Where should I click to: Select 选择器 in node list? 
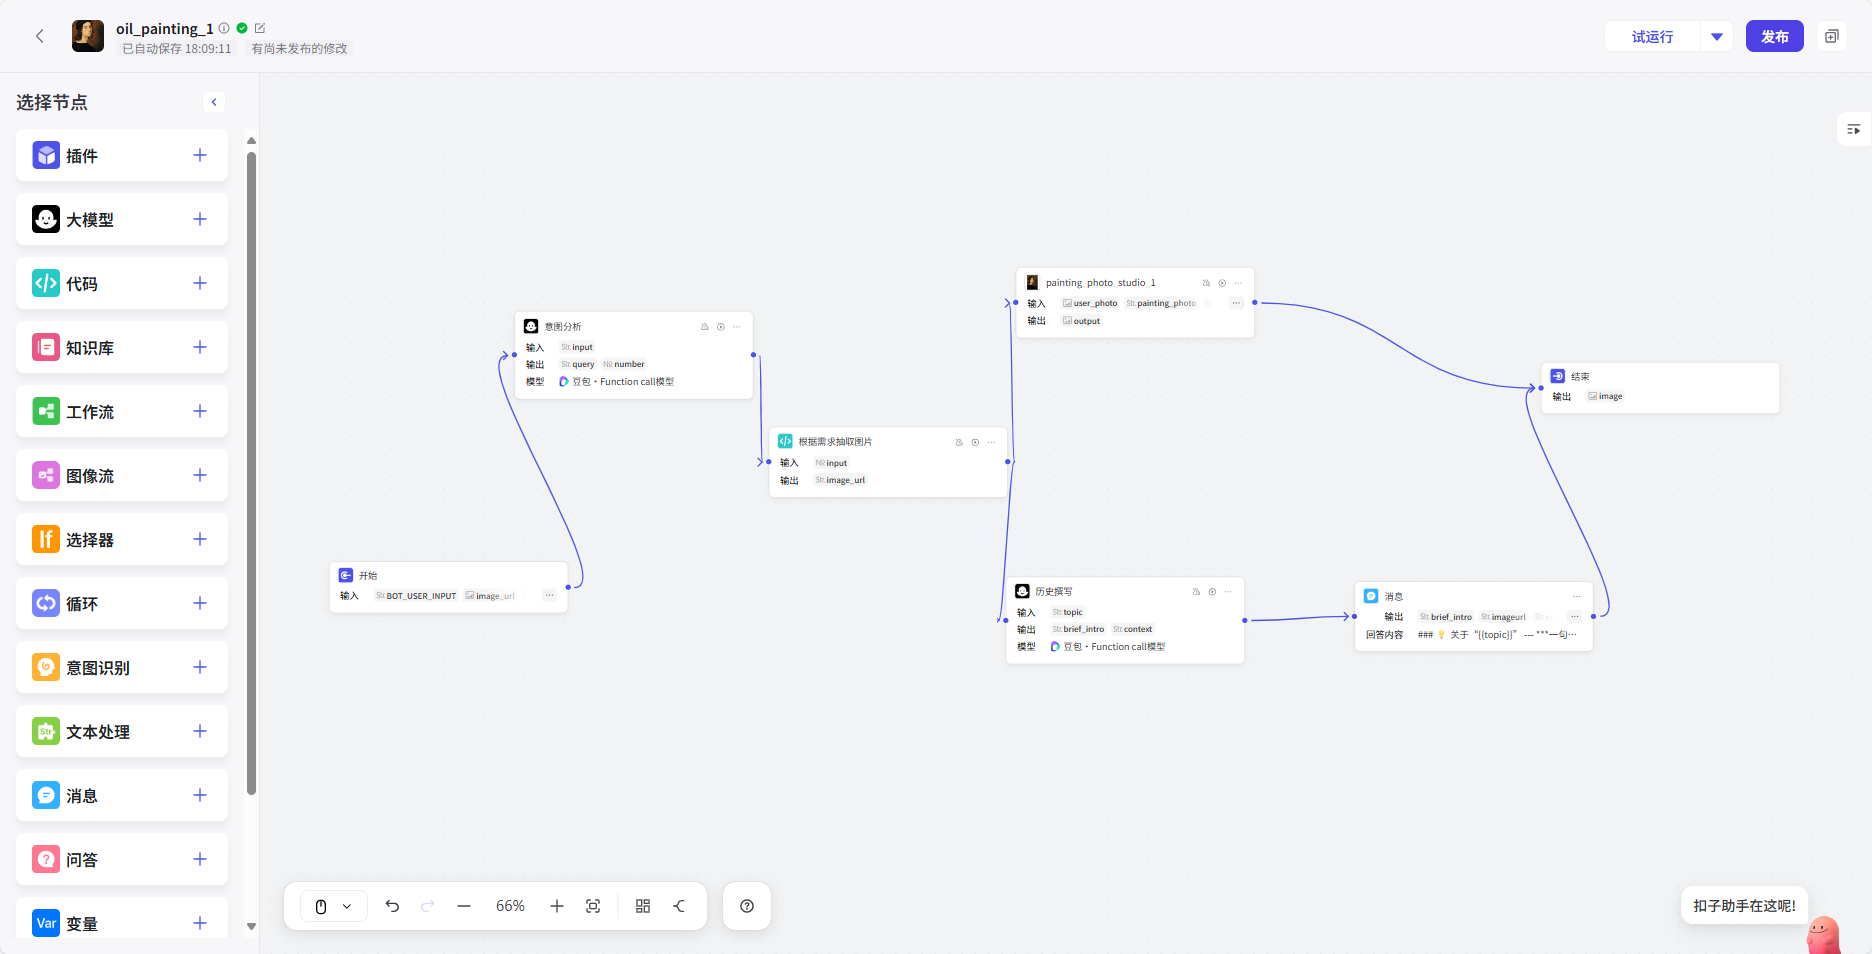(90, 540)
